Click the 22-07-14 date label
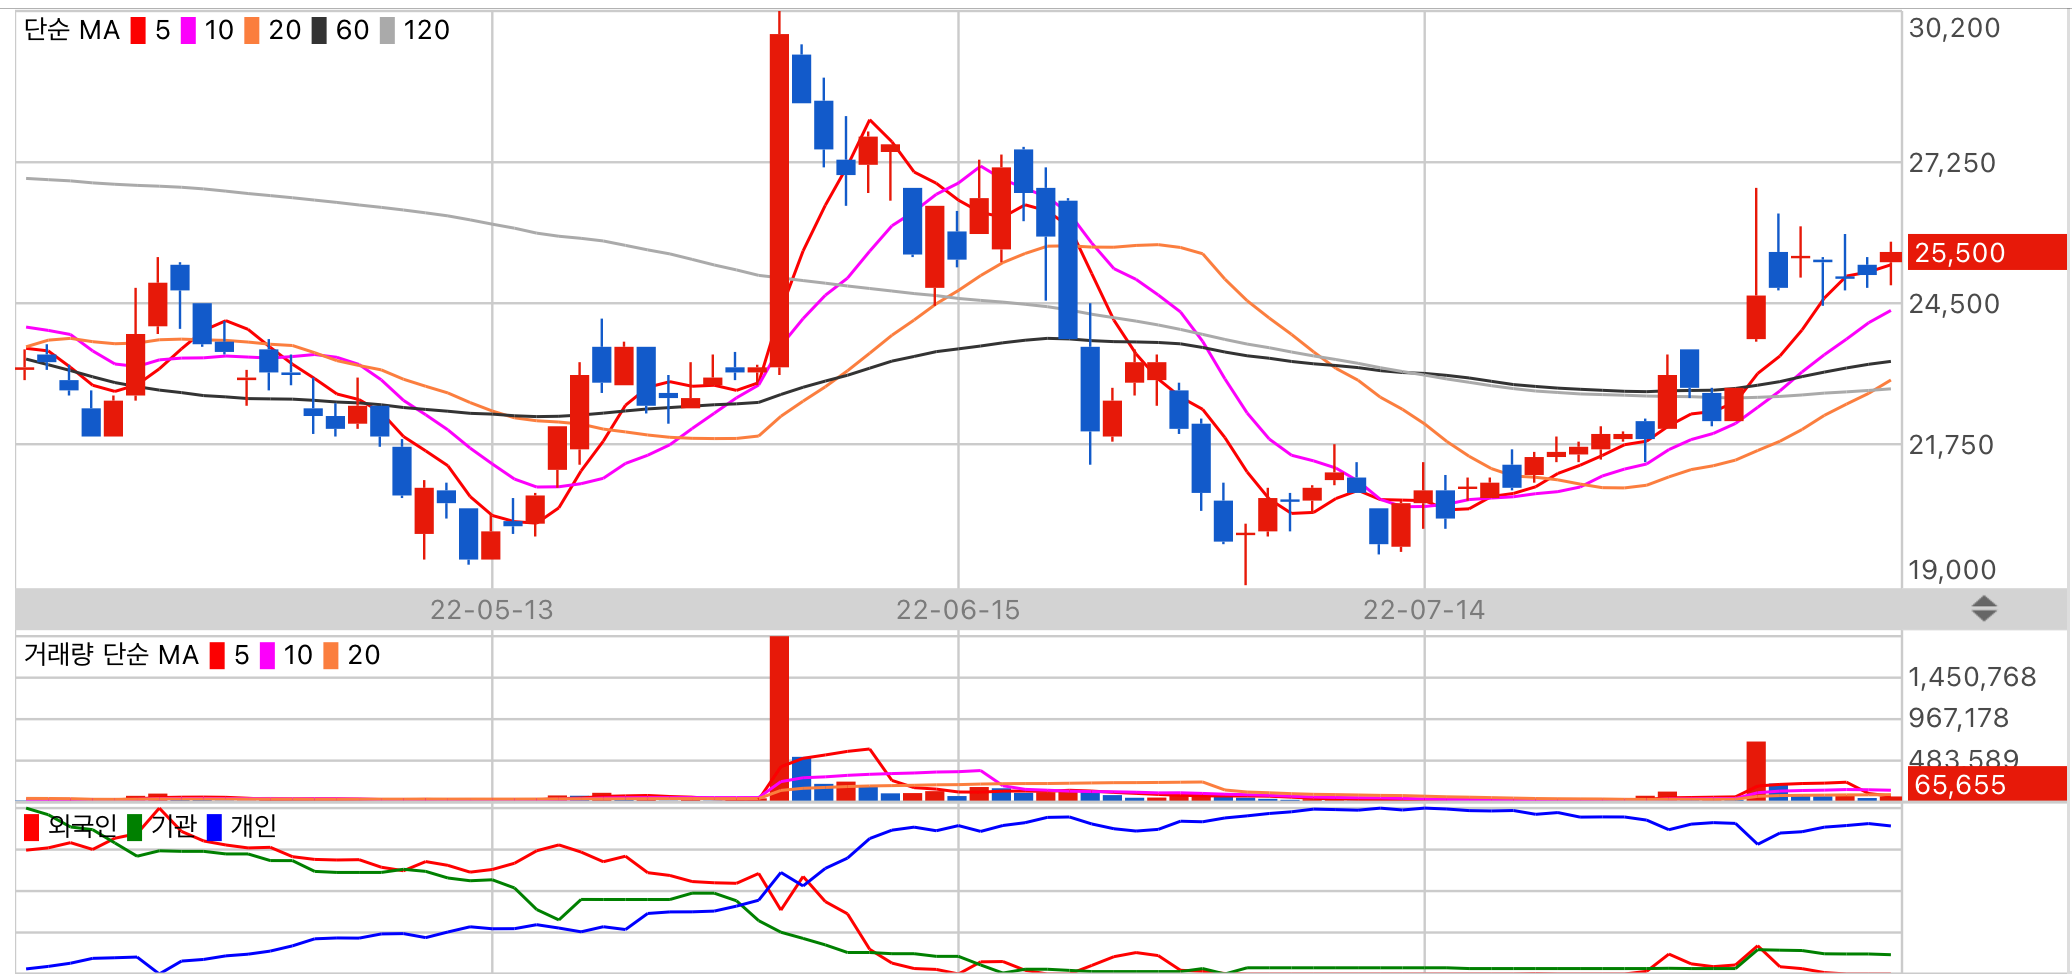Image resolution: width=2072 pixels, height=980 pixels. 1424,610
